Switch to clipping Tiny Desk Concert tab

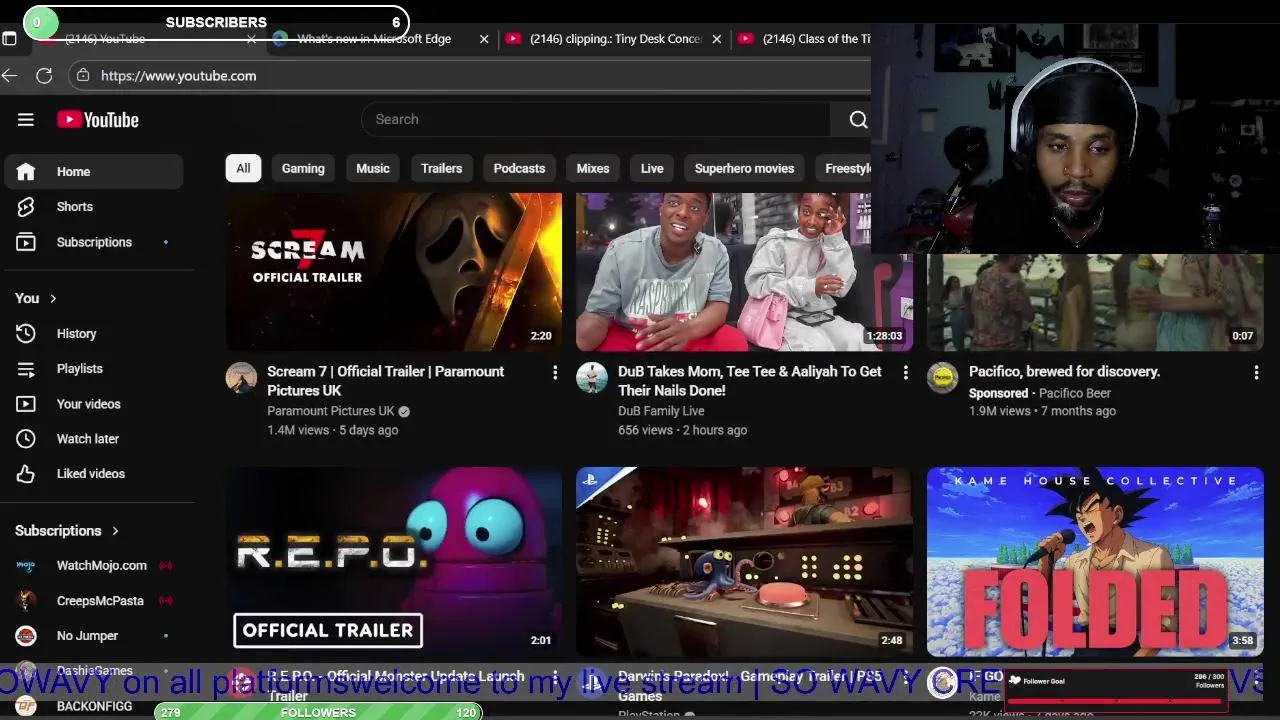pos(615,39)
